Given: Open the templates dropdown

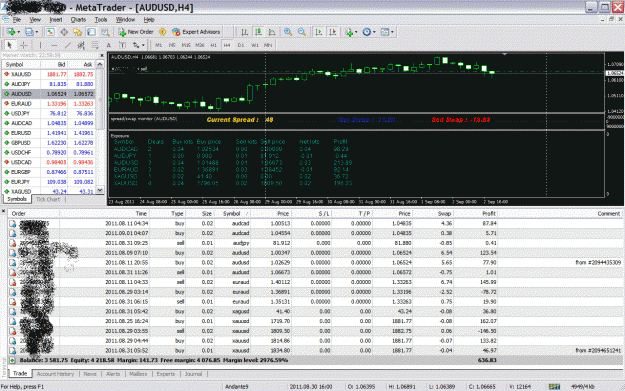Looking at the screenshot, I should (392, 32).
